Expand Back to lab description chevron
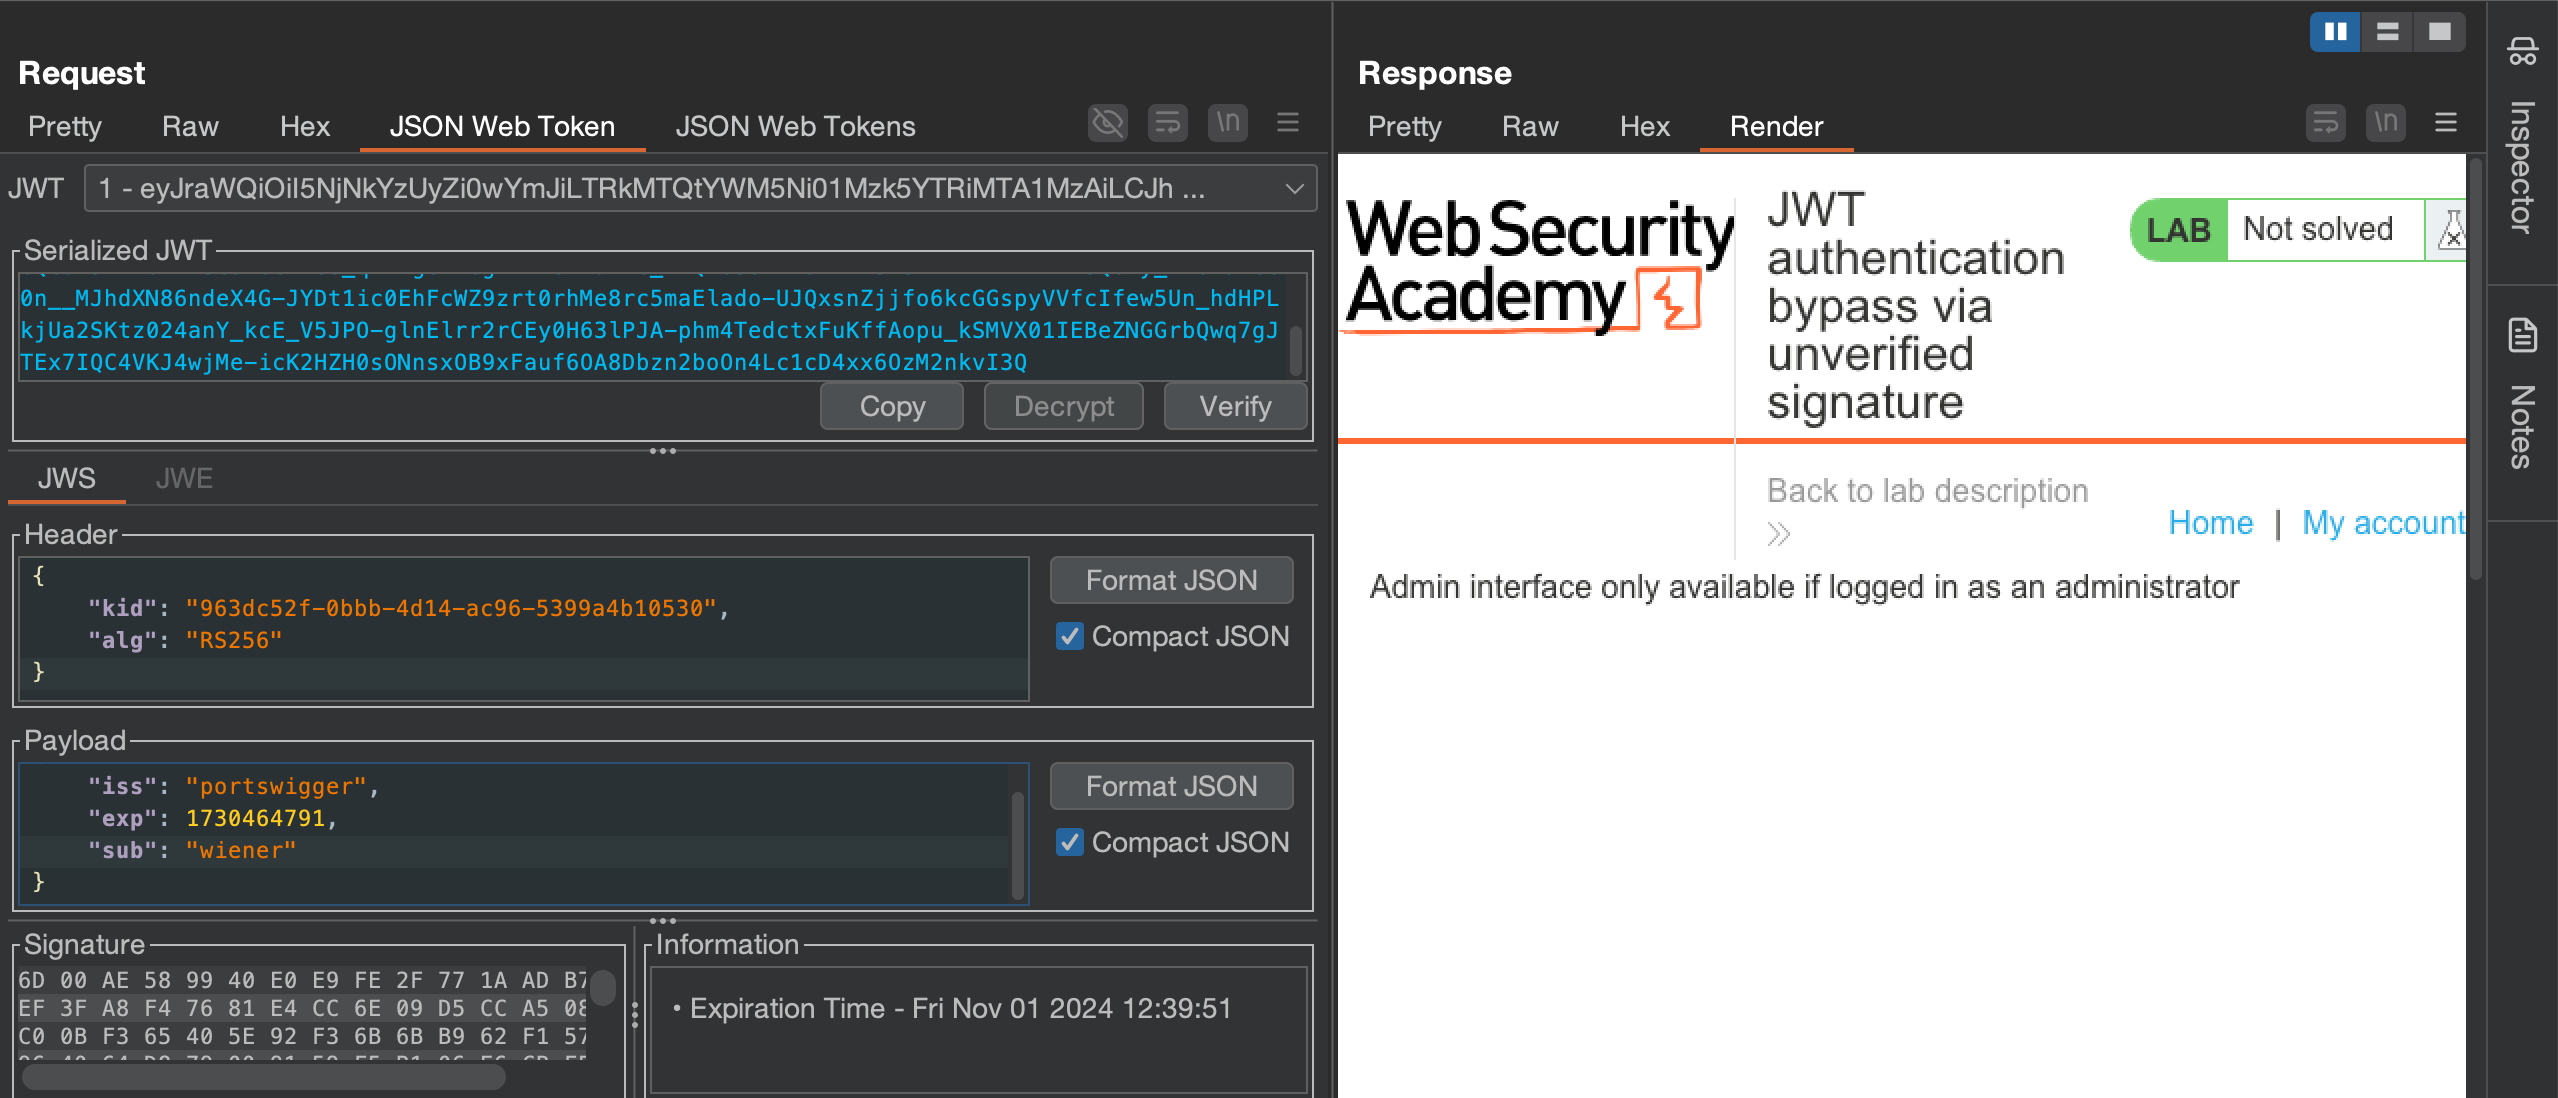2558x1098 pixels. click(1778, 534)
